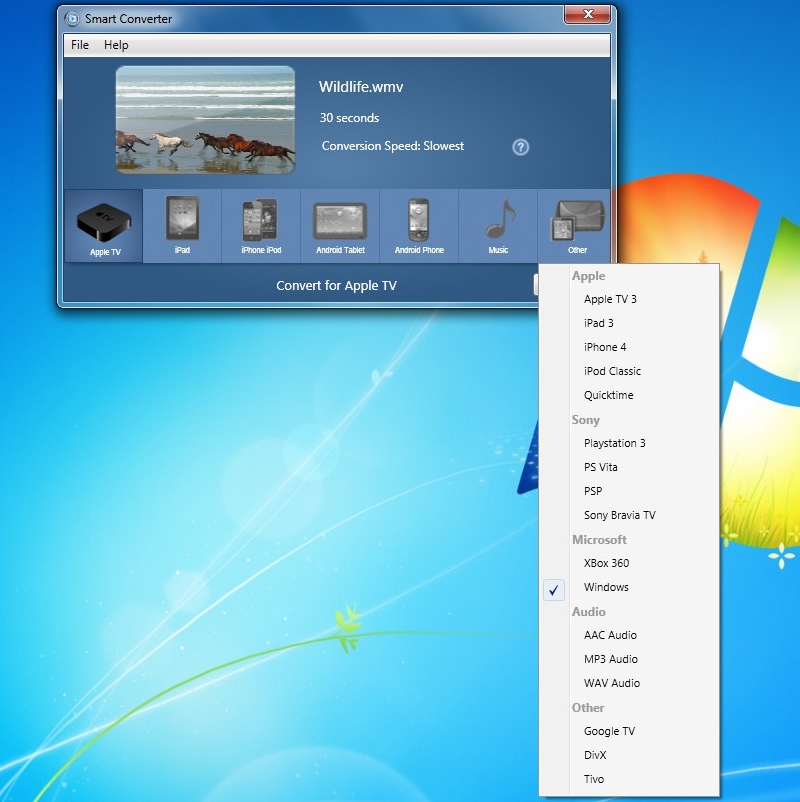The height and width of the screenshot is (802, 800).
Task: Choose the iPad conversion preset
Action: [x=183, y=226]
